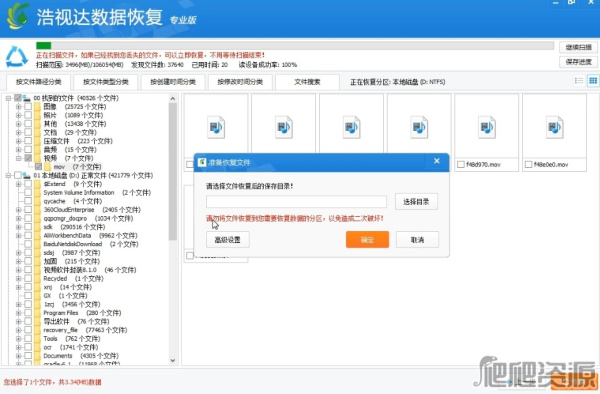
Task: Click drive icon of 00 found files
Action: click(x=27, y=98)
